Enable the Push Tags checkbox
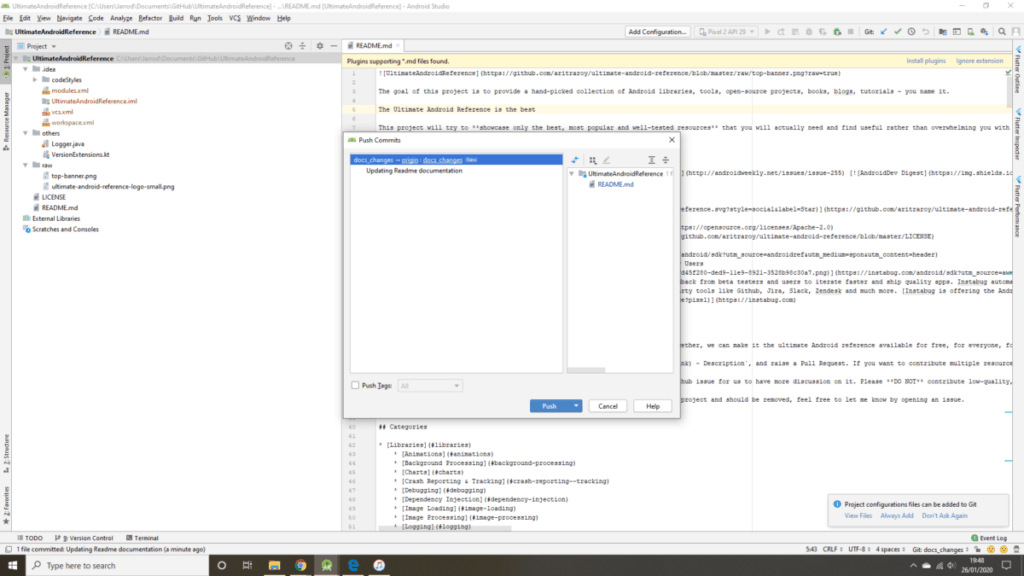Screen dimensions: 1024x576 pyautogui.click(x=355, y=384)
